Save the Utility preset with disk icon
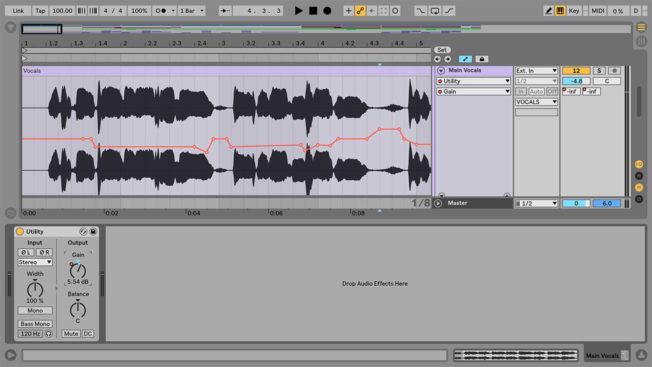This screenshot has width=652, height=367. click(93, 232)
